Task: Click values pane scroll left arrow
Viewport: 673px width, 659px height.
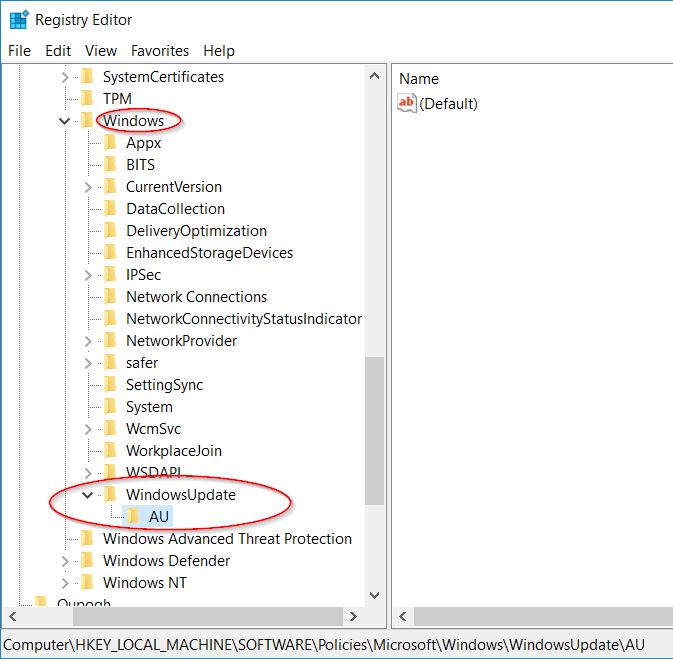Action: (x=403, y=617)
